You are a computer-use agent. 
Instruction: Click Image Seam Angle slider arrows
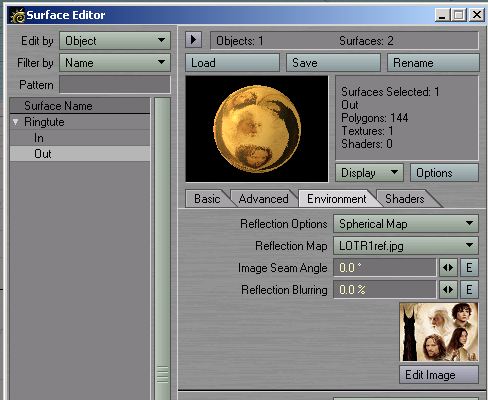pyautogui.click(x=448, y=268)
